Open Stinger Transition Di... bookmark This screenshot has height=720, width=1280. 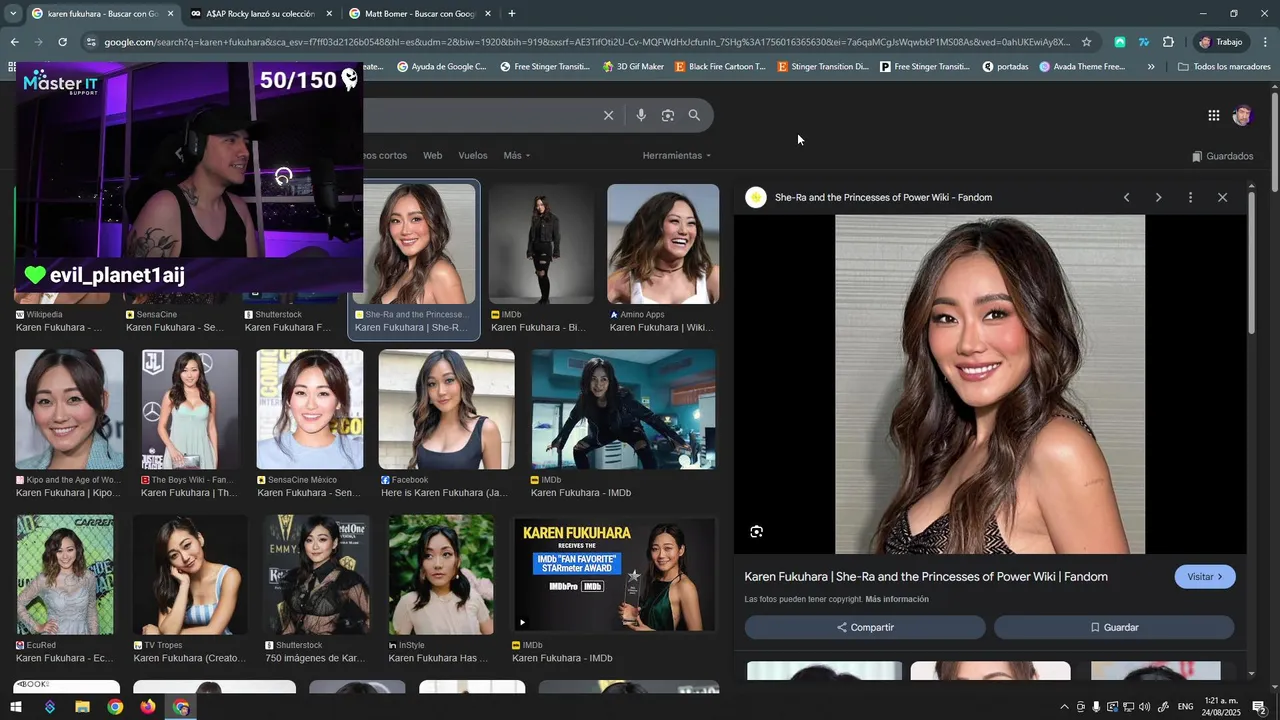pos(822,67)
